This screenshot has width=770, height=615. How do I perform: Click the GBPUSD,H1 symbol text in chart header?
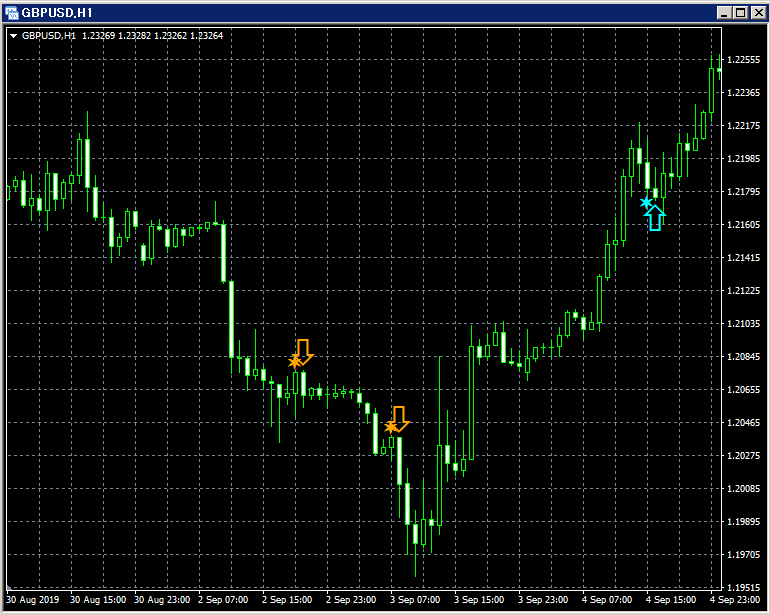[49, 36]
